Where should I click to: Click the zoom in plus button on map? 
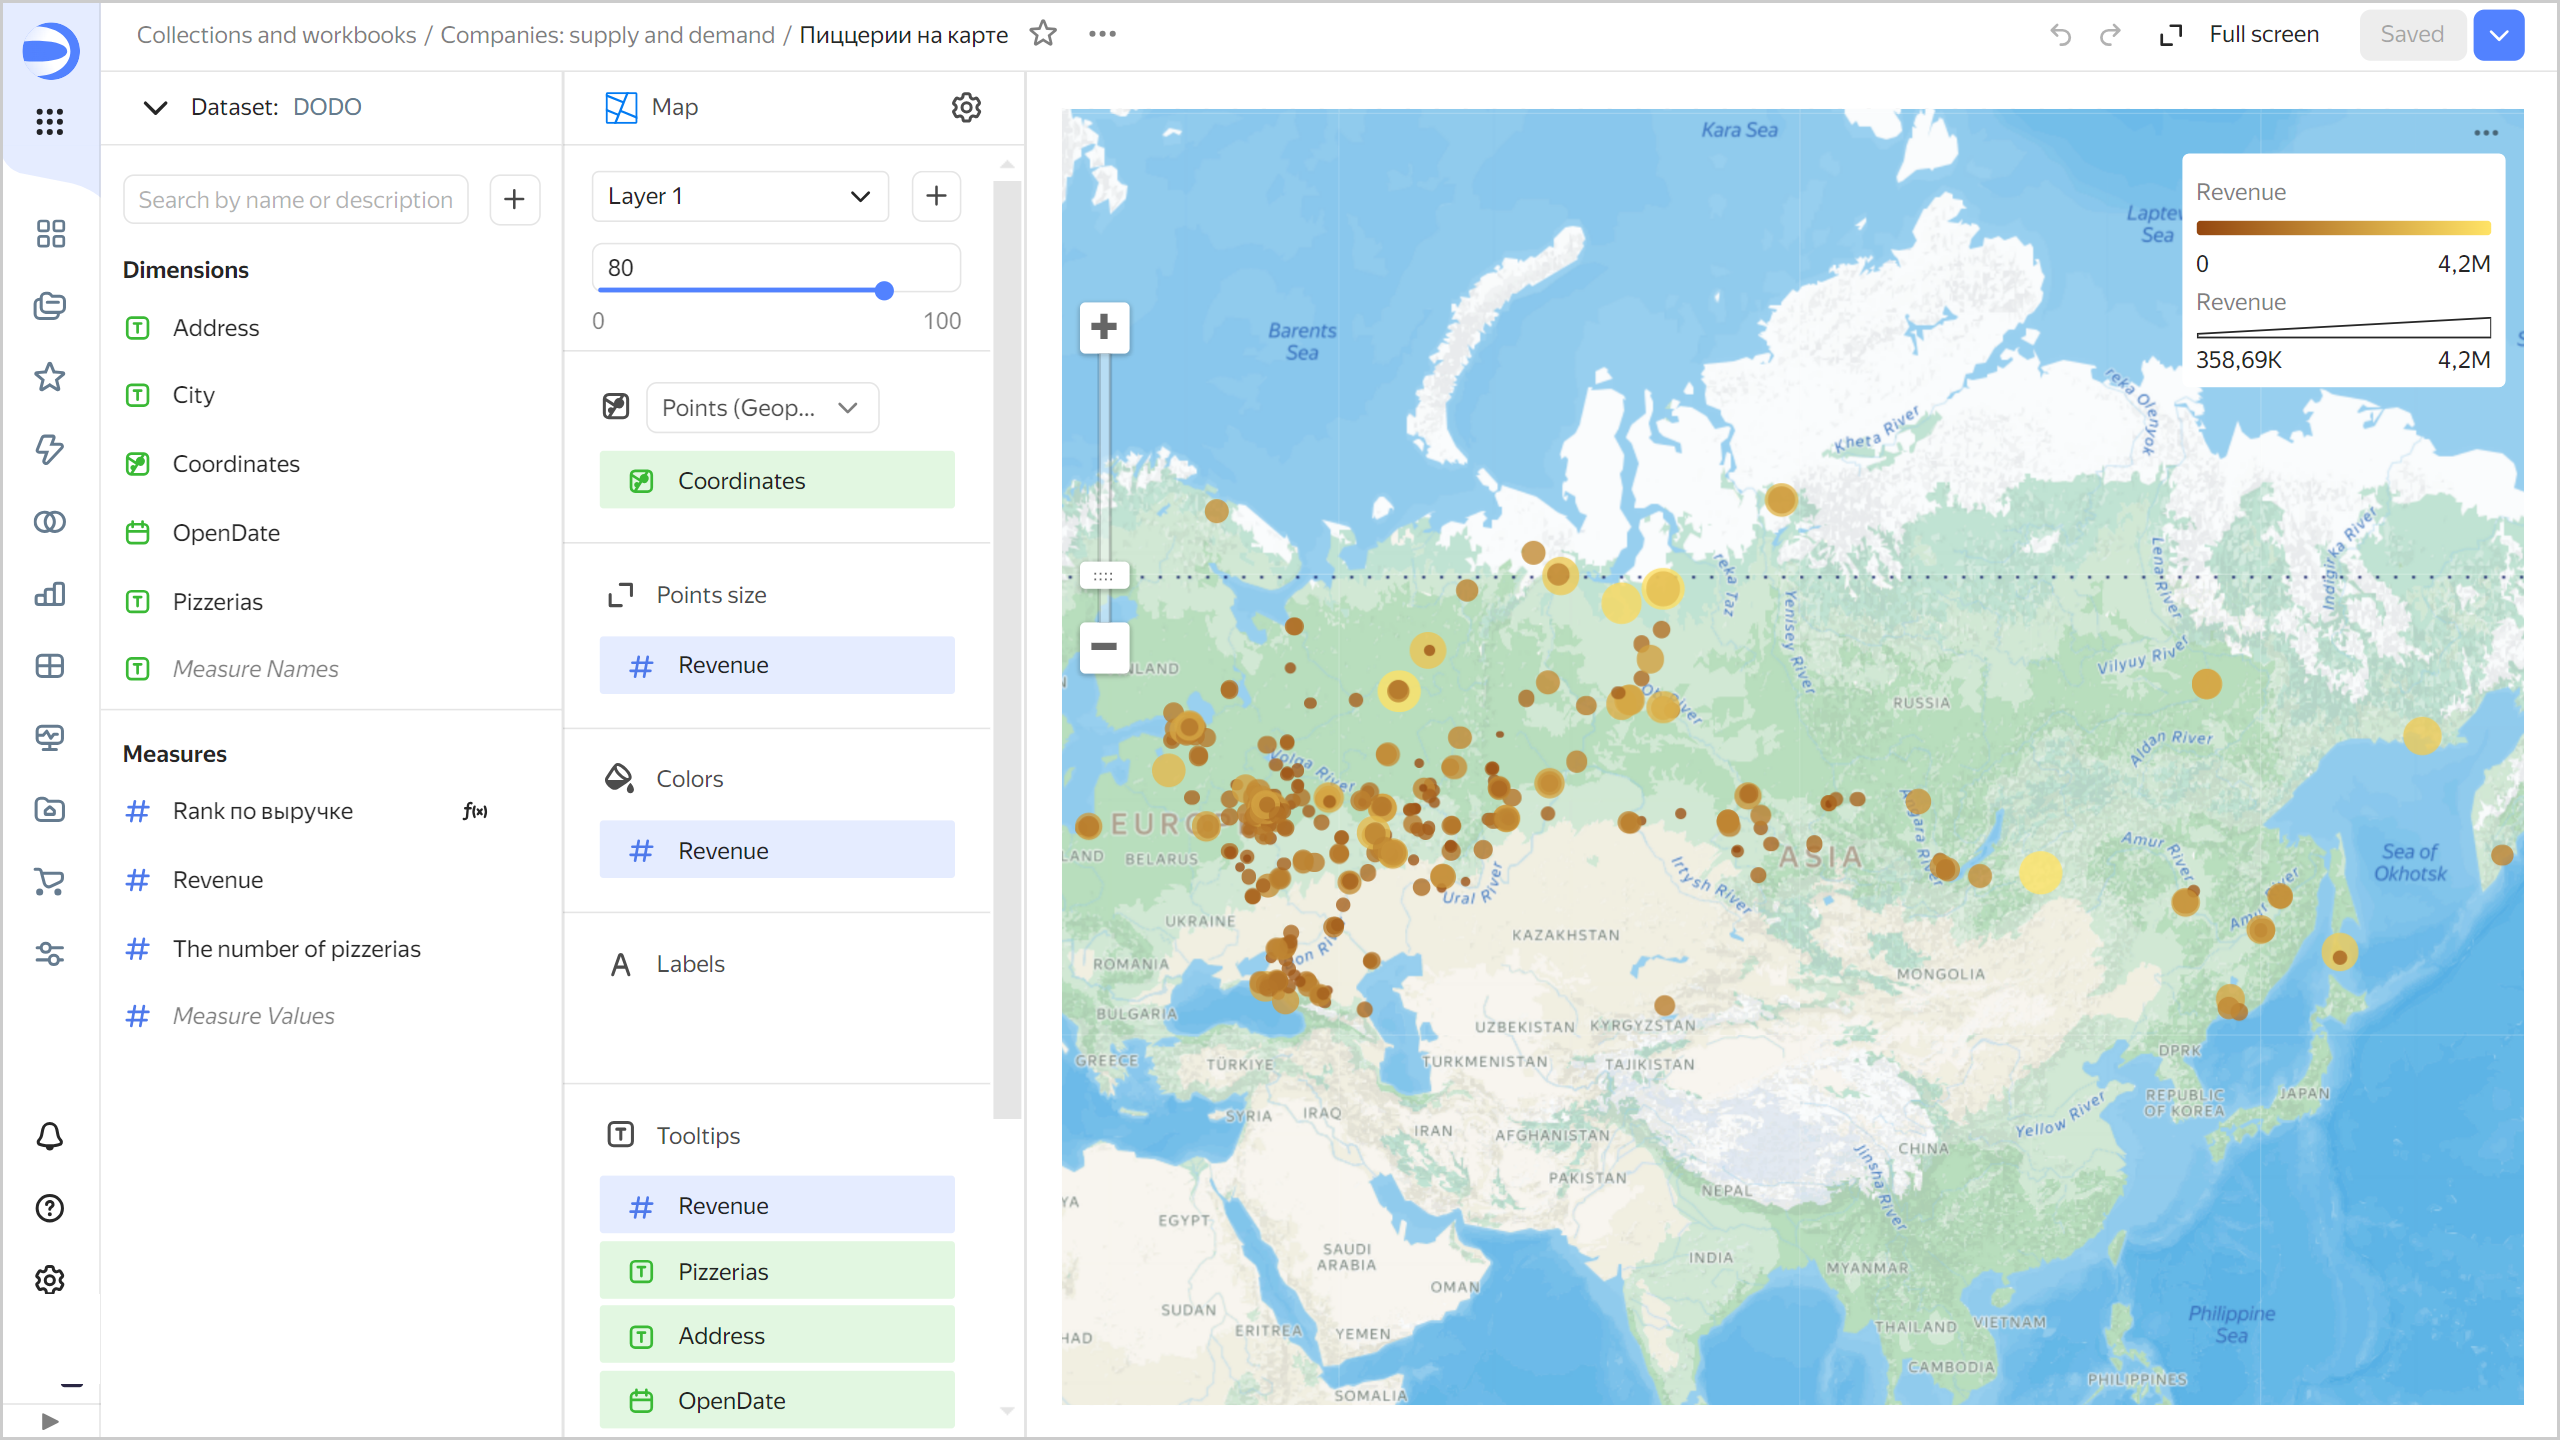tap(1104, 327)
